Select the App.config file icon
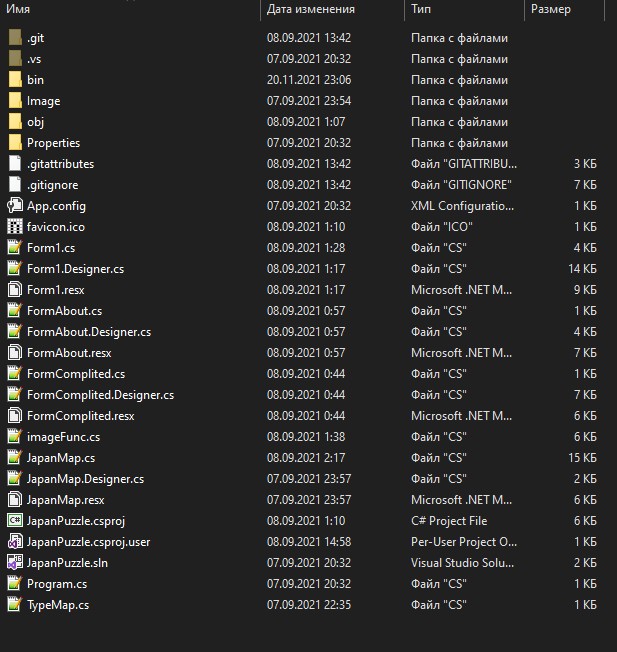 coord(15,206)
